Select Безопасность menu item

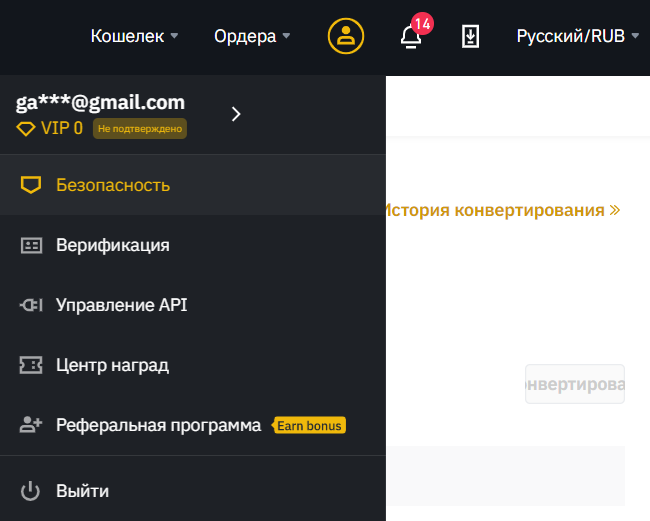click(x=193, y=185)
